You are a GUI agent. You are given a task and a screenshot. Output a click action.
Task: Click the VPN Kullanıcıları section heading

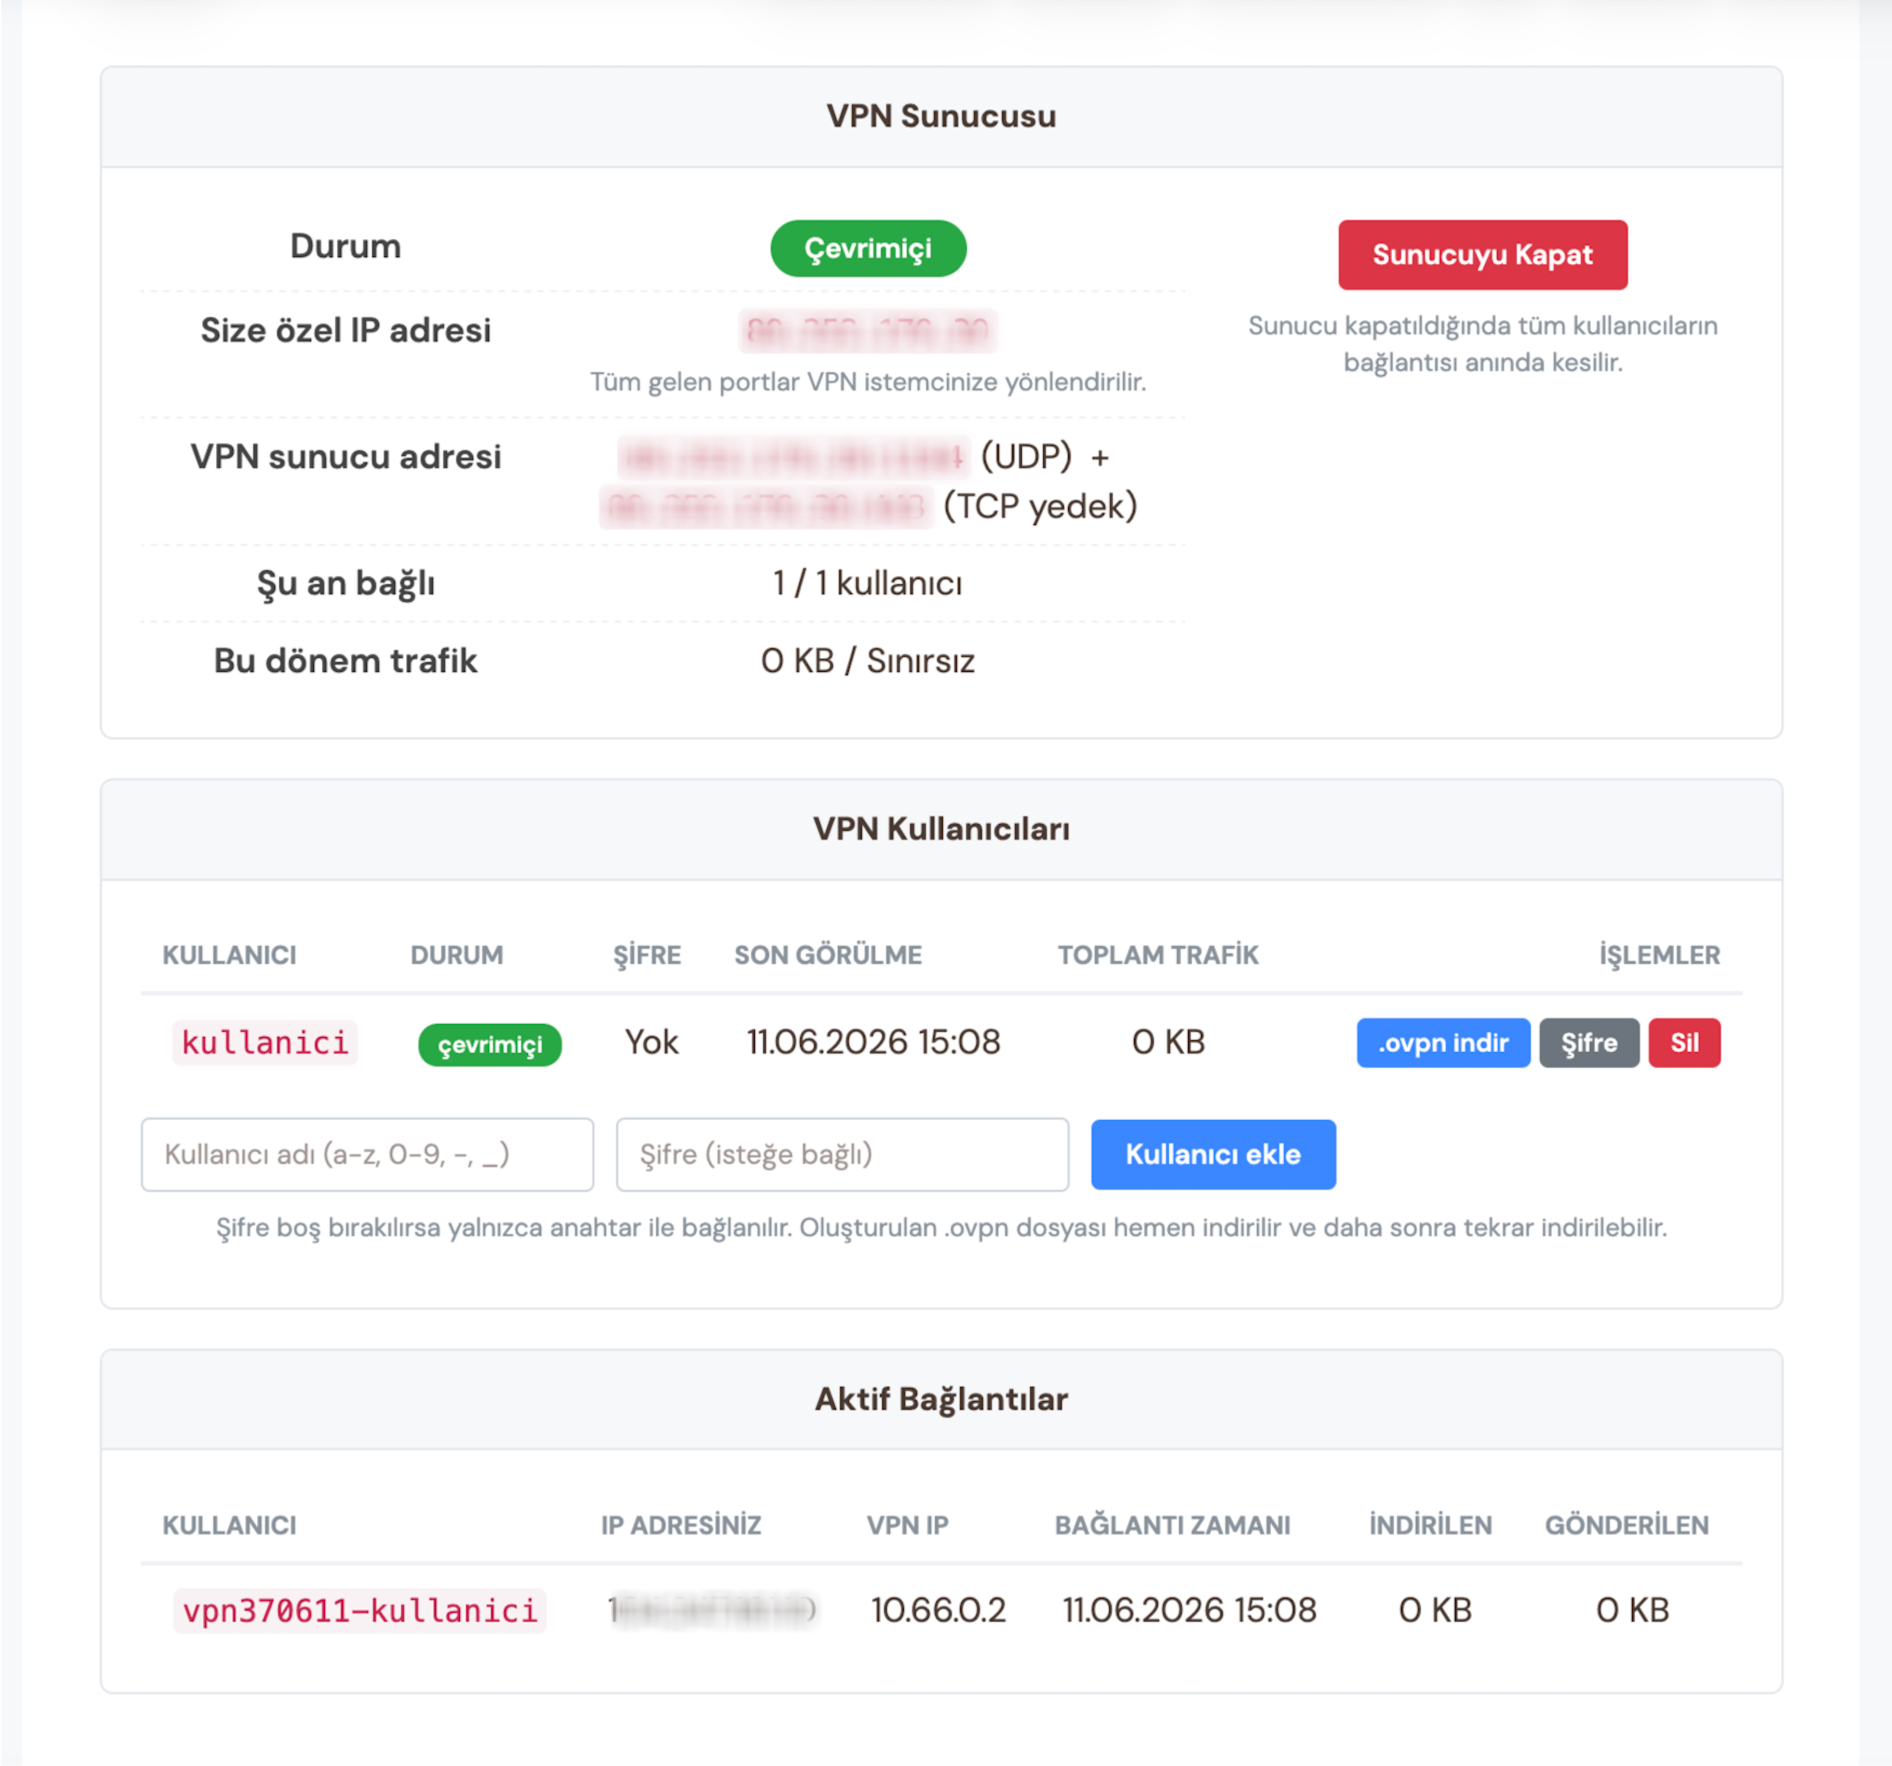941,829
